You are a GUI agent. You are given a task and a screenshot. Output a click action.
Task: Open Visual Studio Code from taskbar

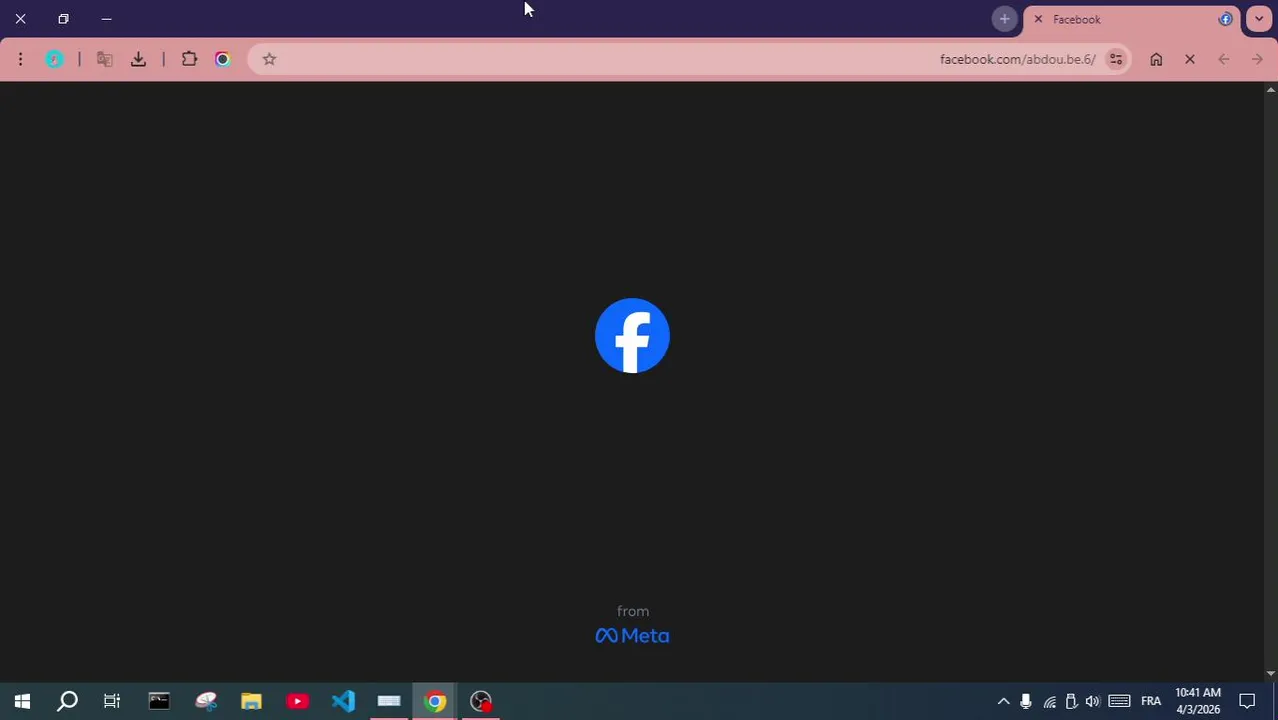pyautogui.click(x=343, y=701)
